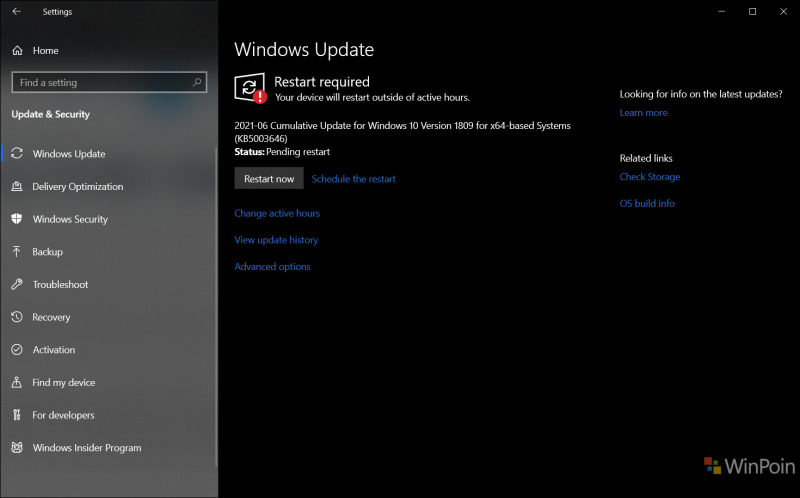Image resolution: width=800 pixels, height=498 pixels.
Task: Minimize the Settings window
Action: (721, 11)
